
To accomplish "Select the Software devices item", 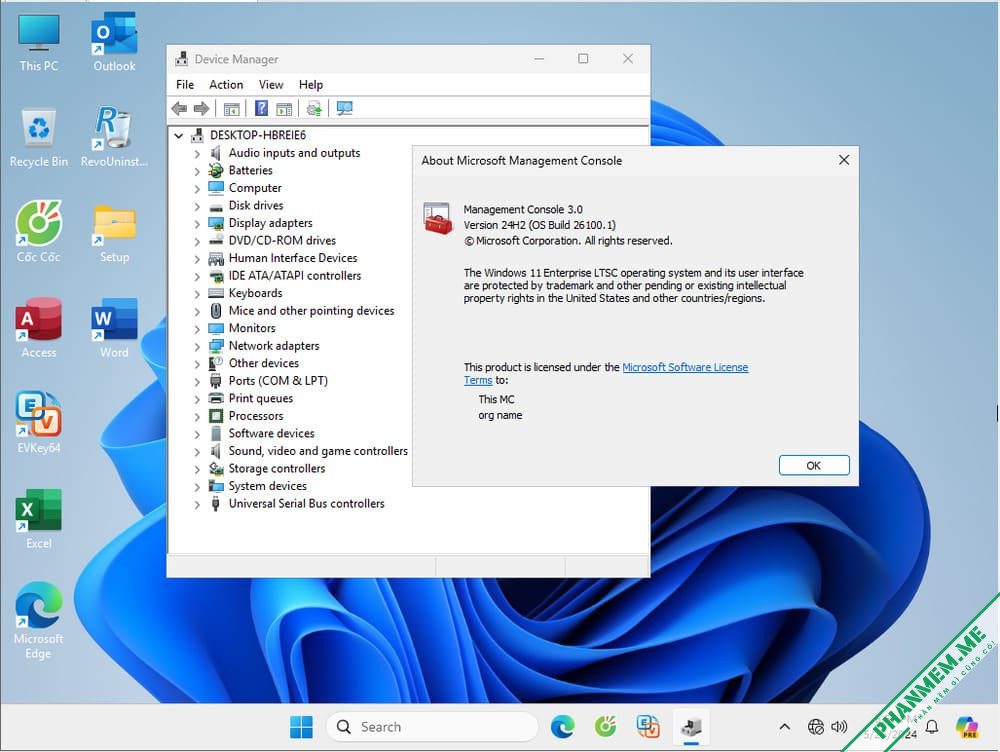I will (x=272, y=434).
